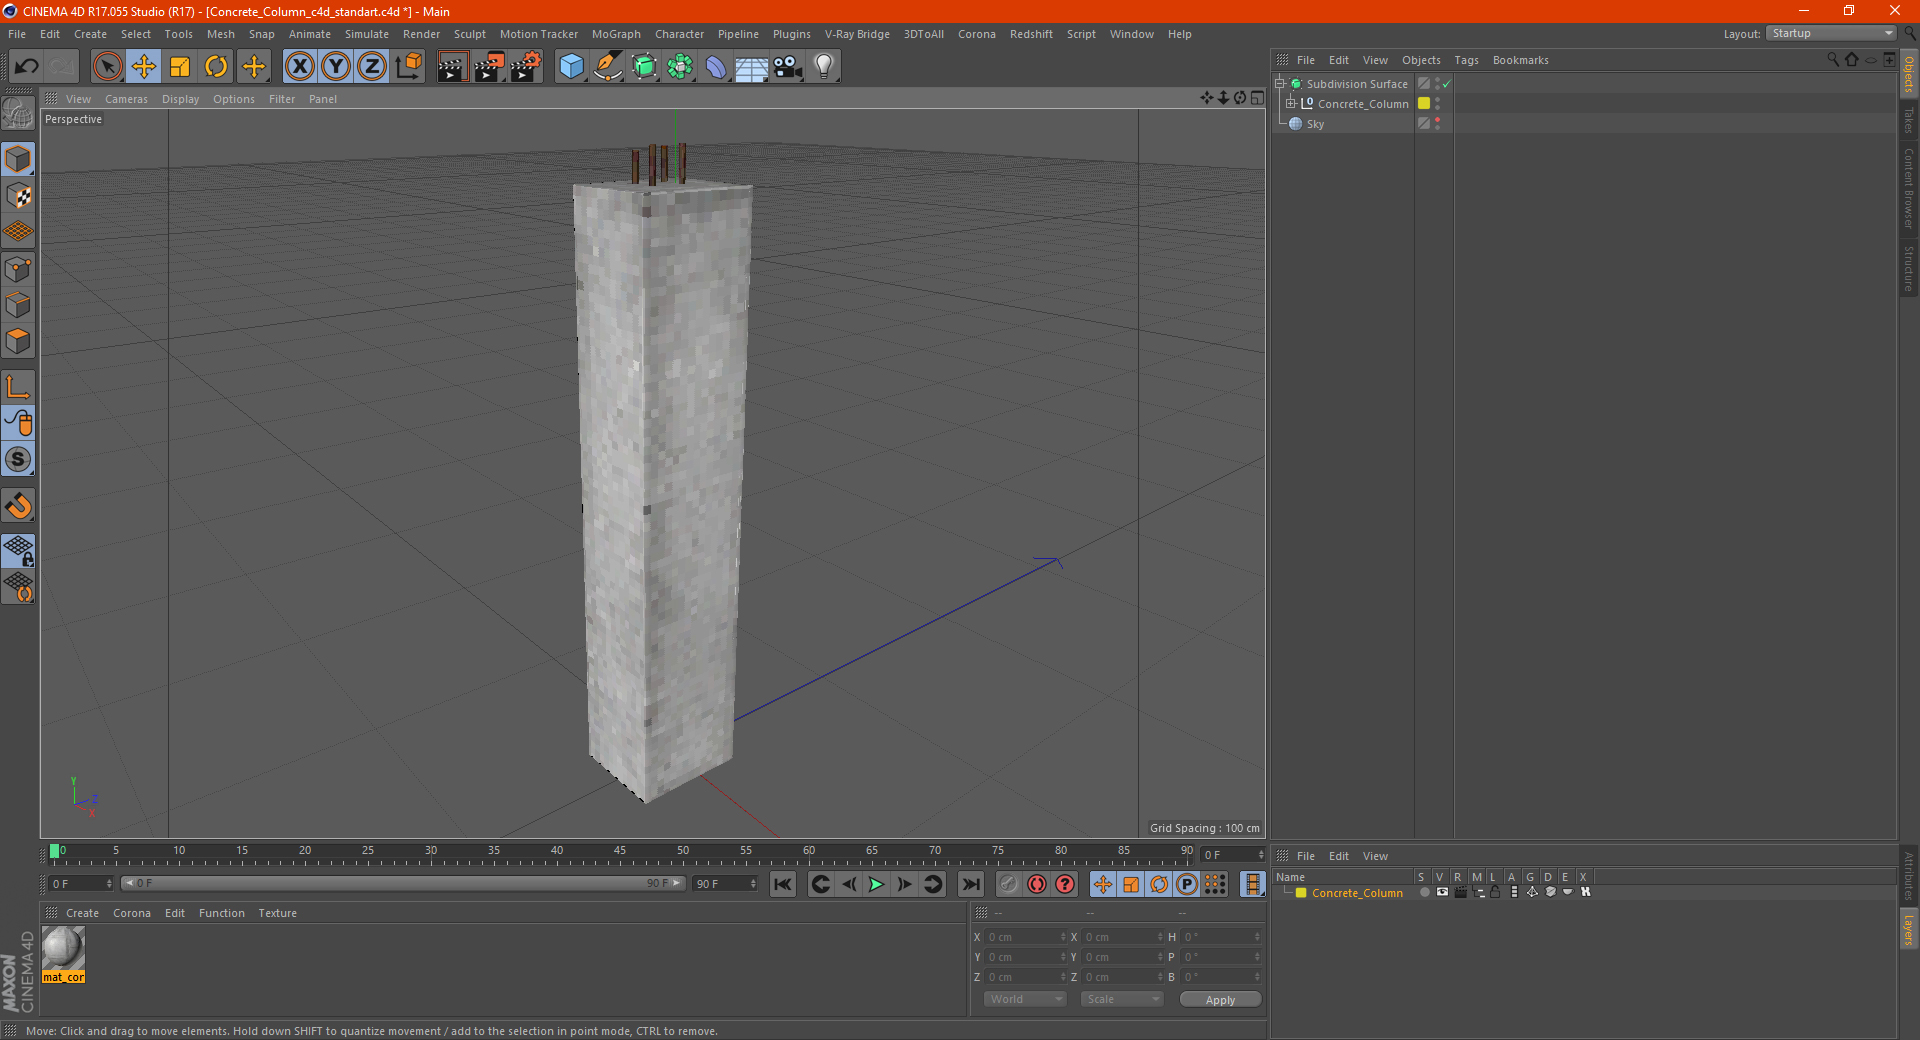Open the viewport Cameras menu

click(126, 99)
